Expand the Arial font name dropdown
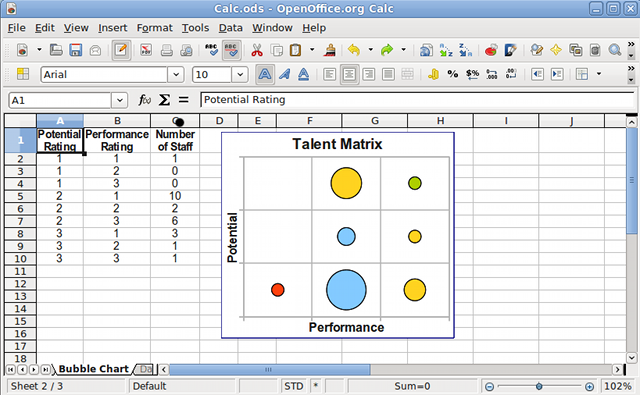The width and height of the screenshot is (640, 395). [176, 75]
